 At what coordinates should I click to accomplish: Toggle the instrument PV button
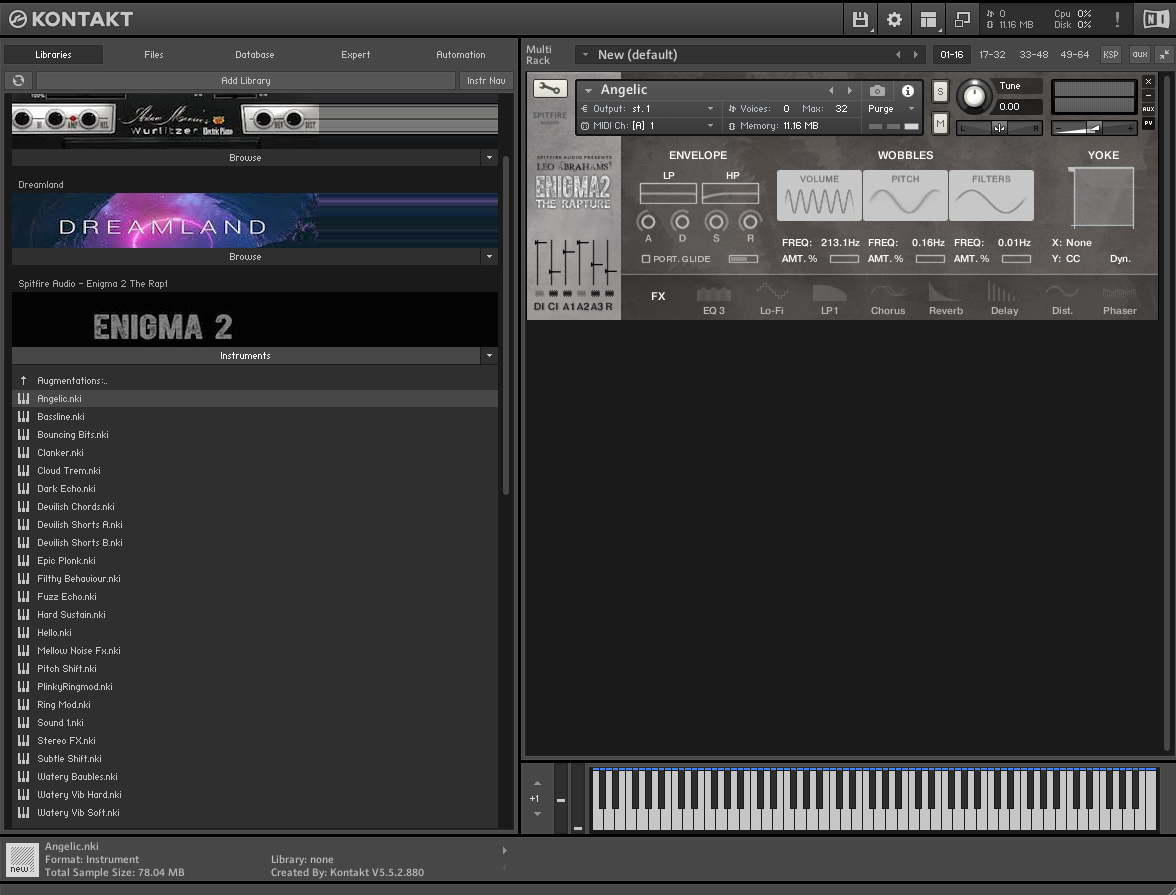1148,123
